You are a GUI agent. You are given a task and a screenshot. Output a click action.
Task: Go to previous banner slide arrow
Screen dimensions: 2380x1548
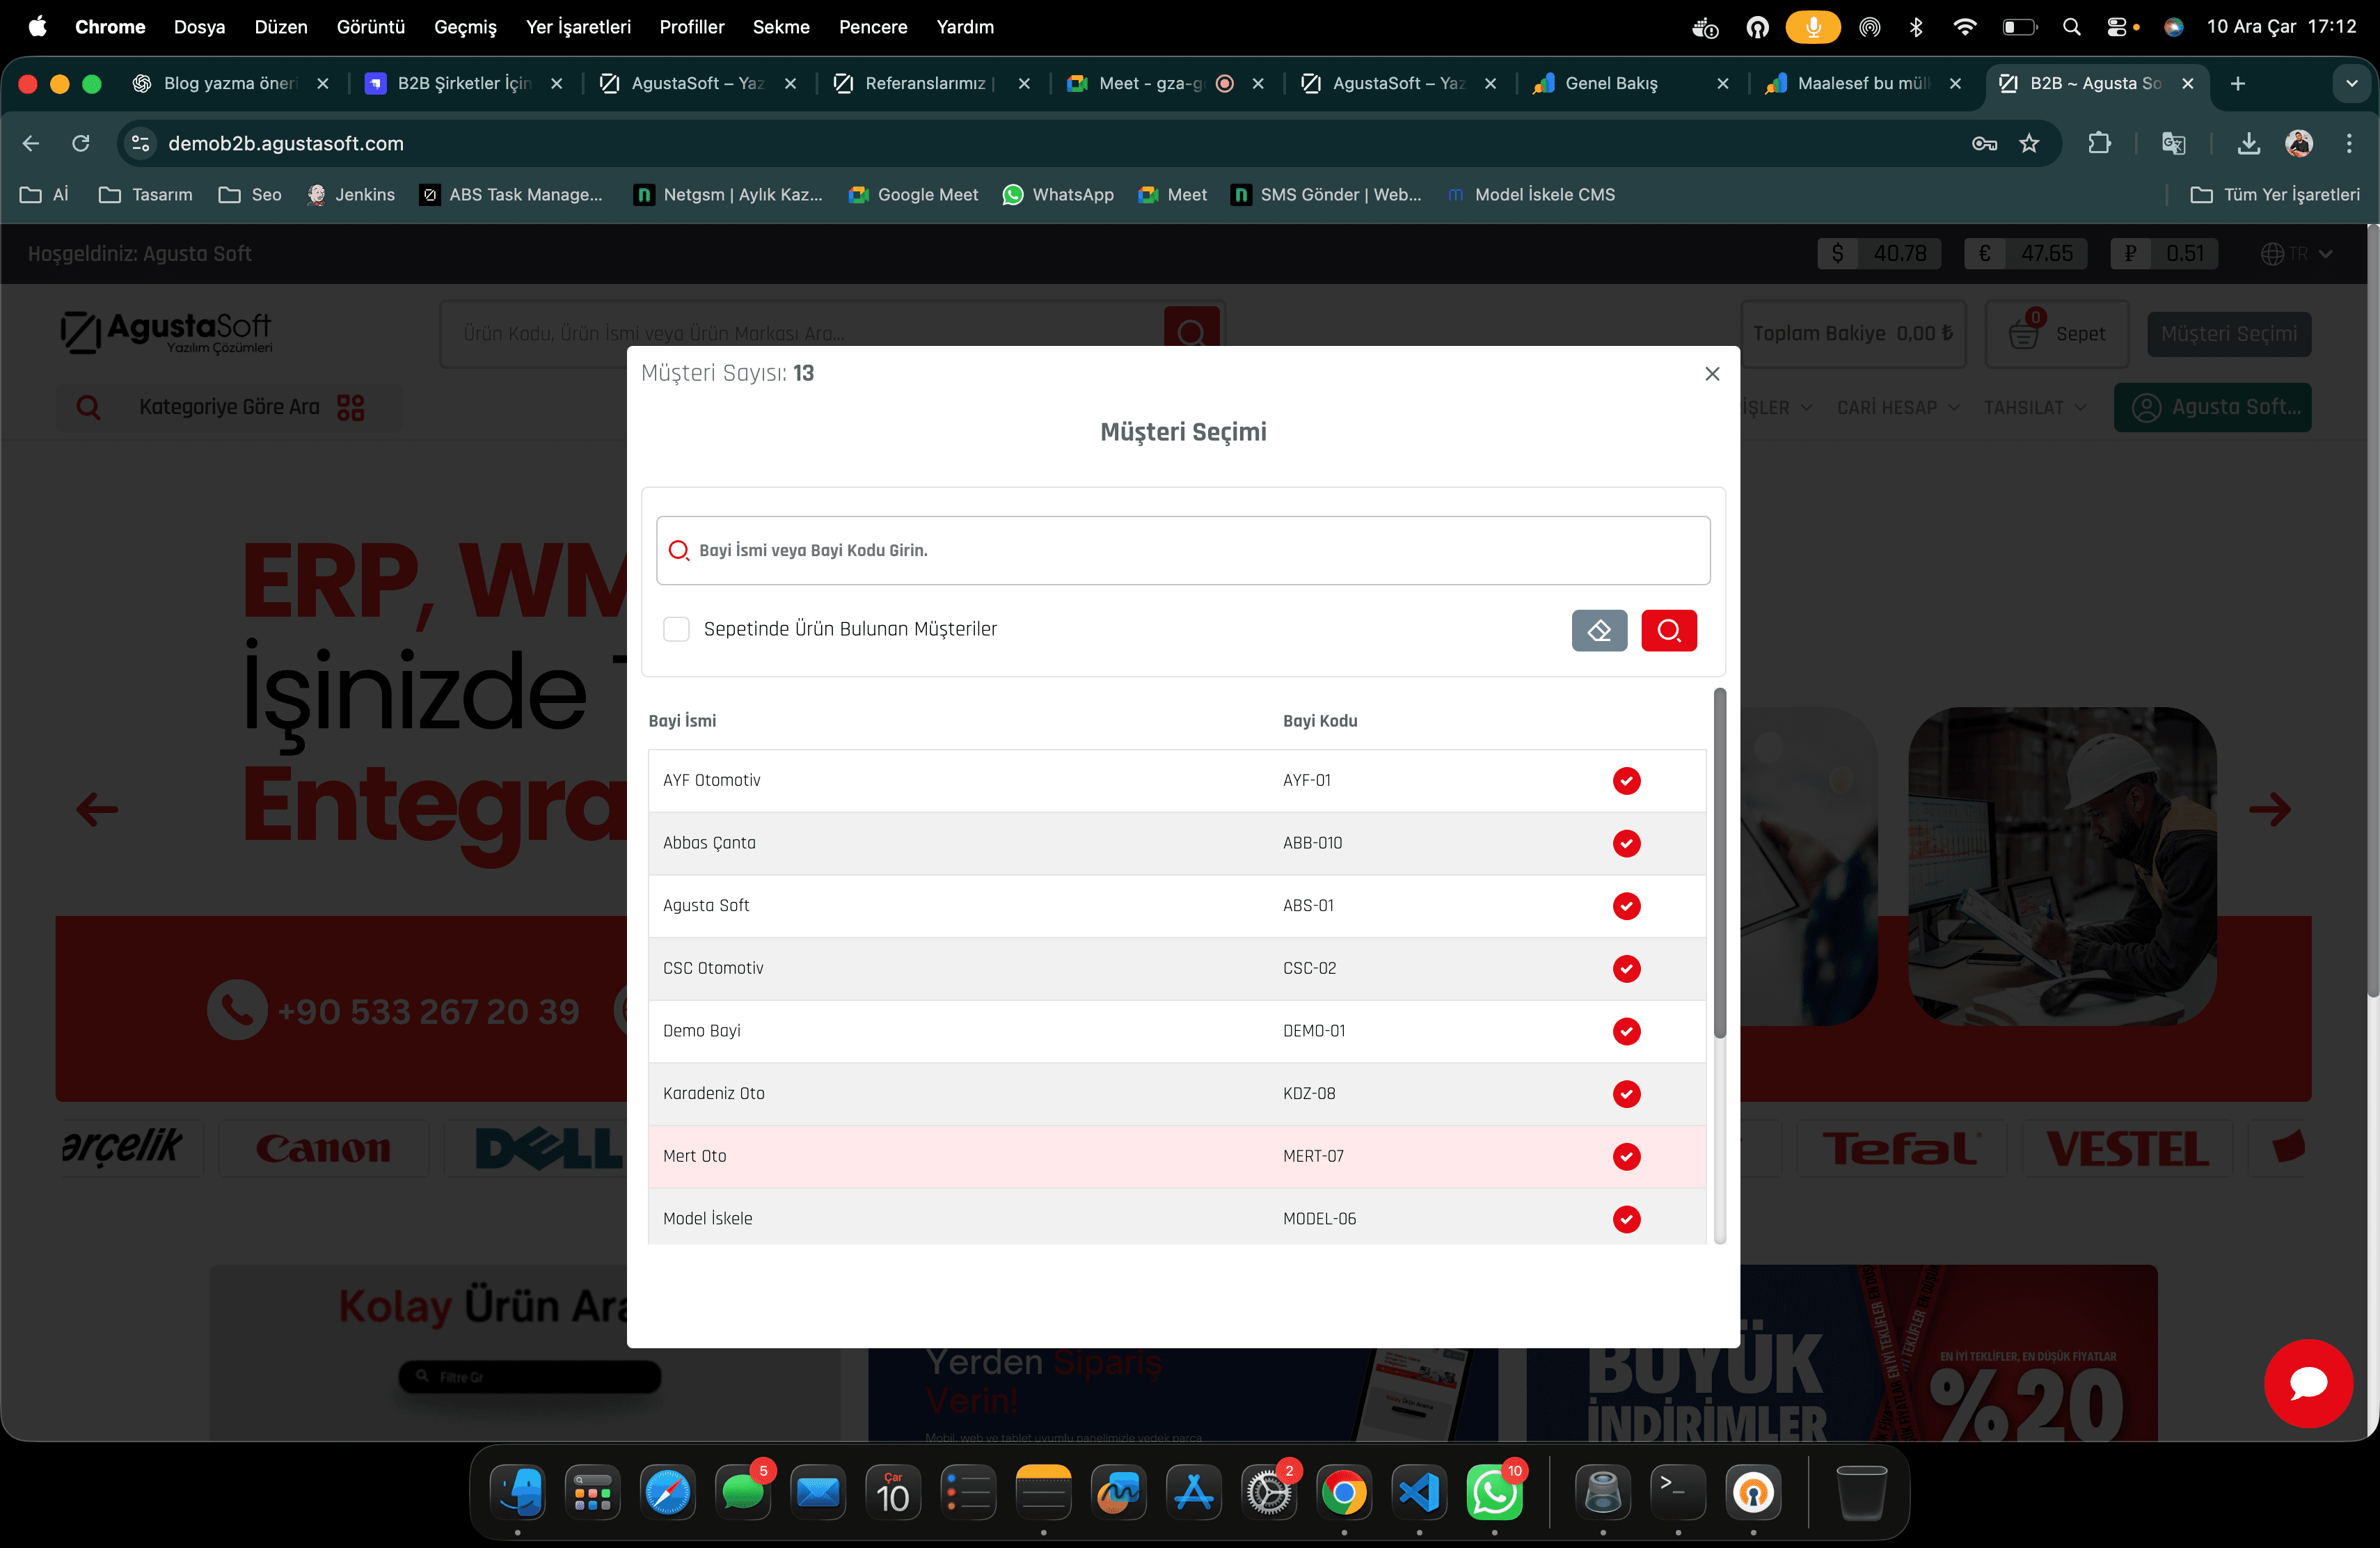coord(97,809)
